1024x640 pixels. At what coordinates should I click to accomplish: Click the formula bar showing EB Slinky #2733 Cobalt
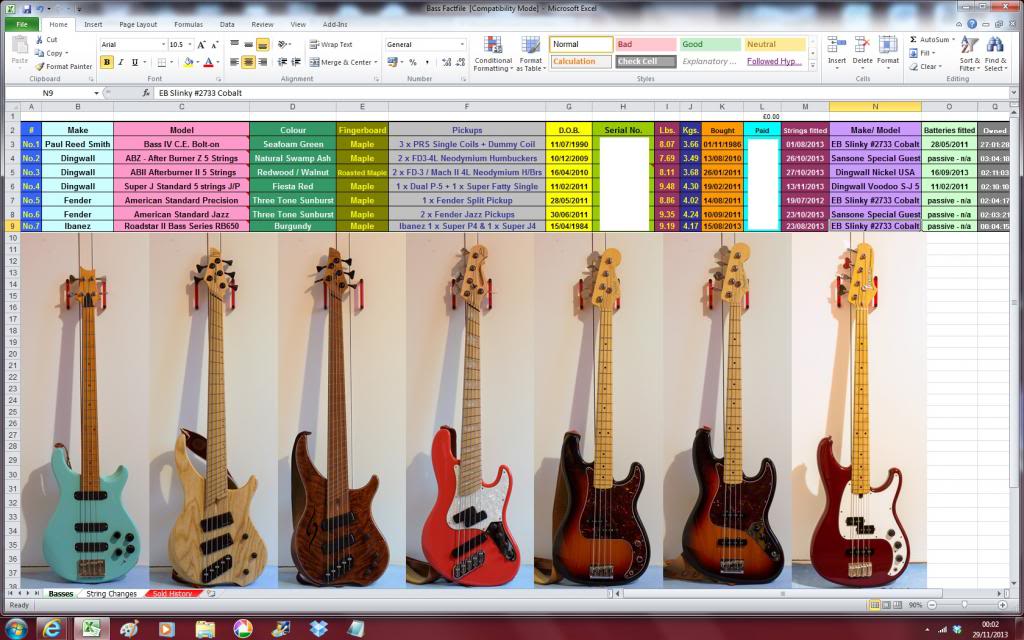pyautogui.click(x=581, y=93)
